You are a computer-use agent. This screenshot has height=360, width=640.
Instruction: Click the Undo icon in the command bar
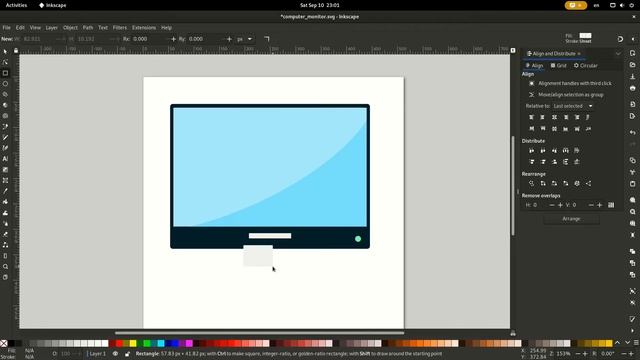633,133
